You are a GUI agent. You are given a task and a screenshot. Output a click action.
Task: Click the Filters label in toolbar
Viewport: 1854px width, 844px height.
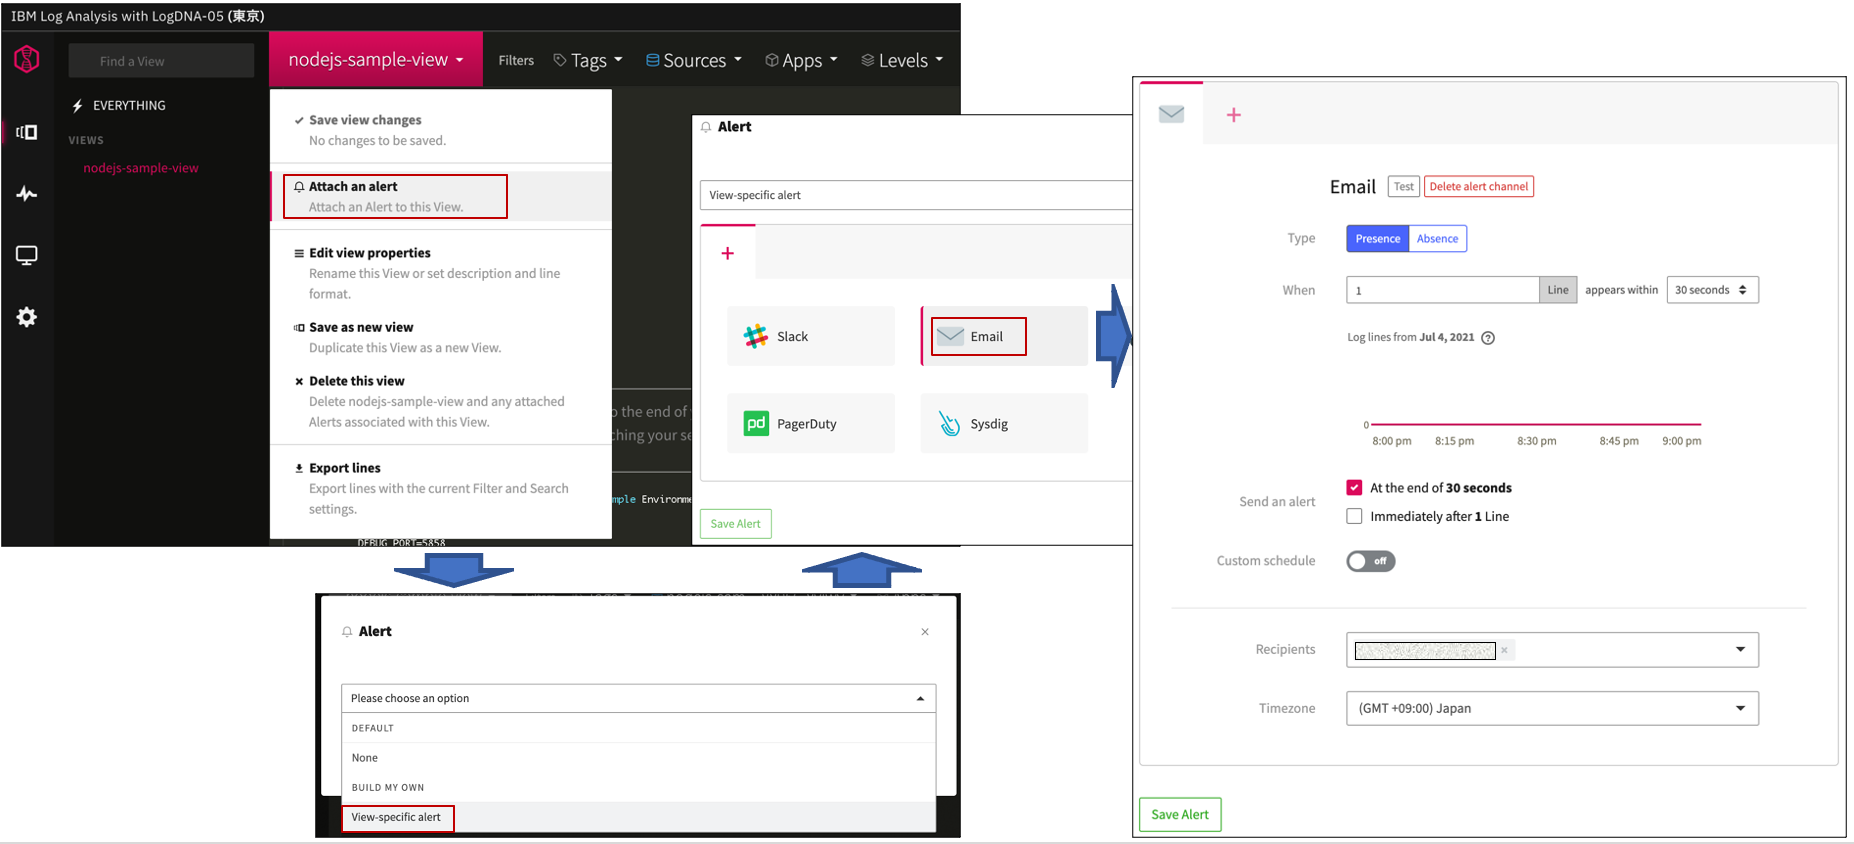click(516, 60)
